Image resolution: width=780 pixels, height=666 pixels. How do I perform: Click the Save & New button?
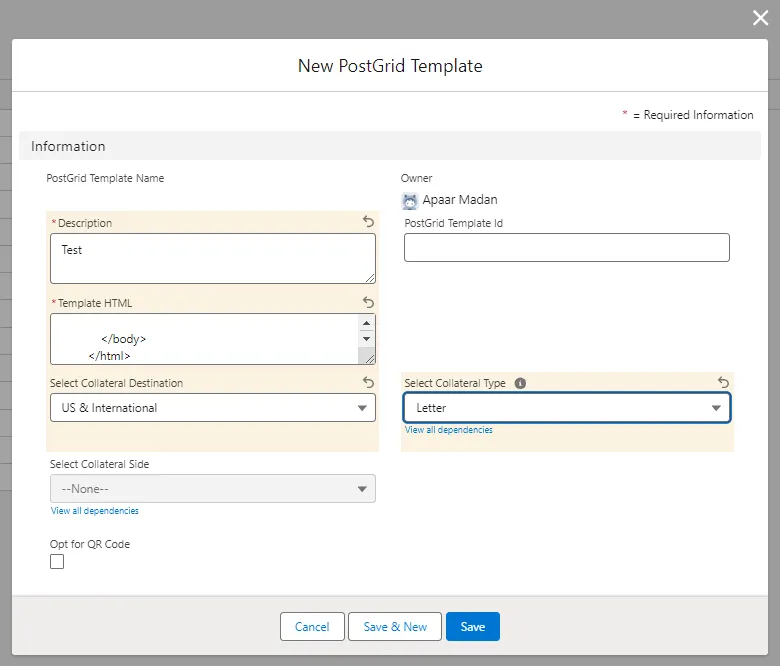point(395,627)
